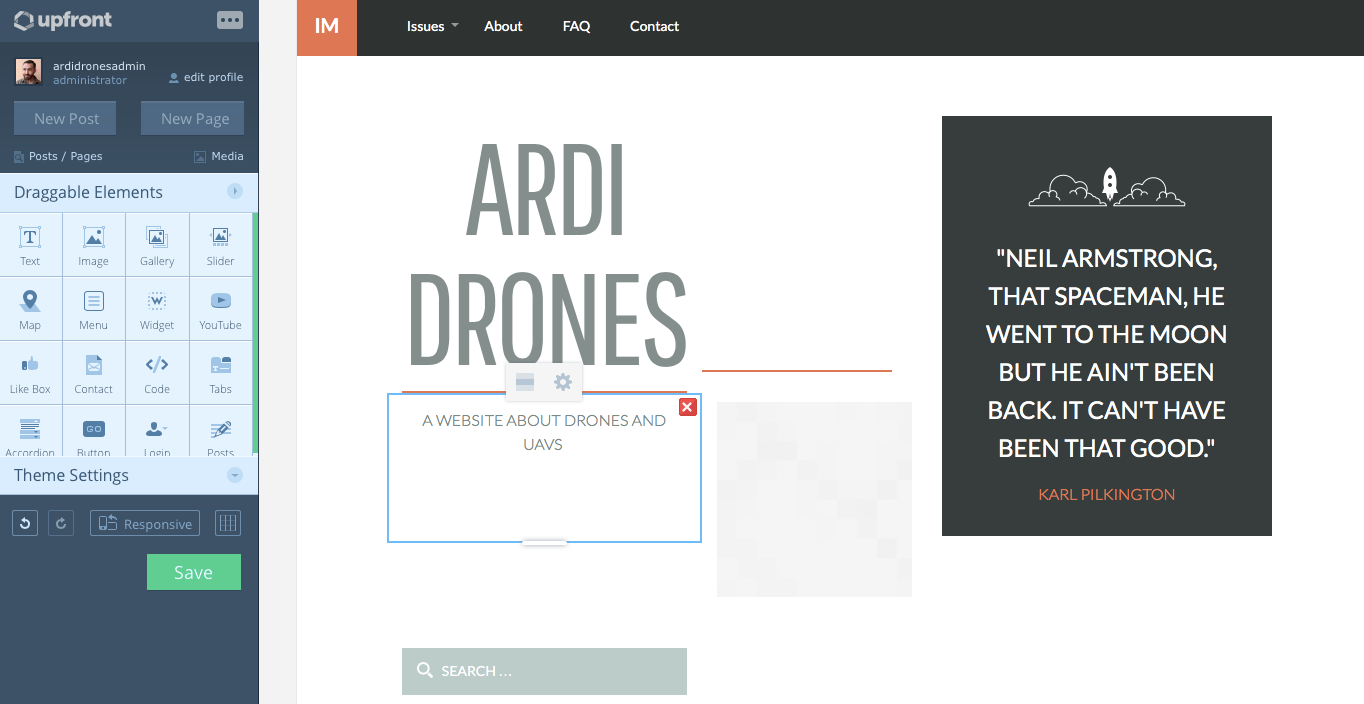Click inside the Search input field
The image size is (1364, 704).
tap(544, 671)
